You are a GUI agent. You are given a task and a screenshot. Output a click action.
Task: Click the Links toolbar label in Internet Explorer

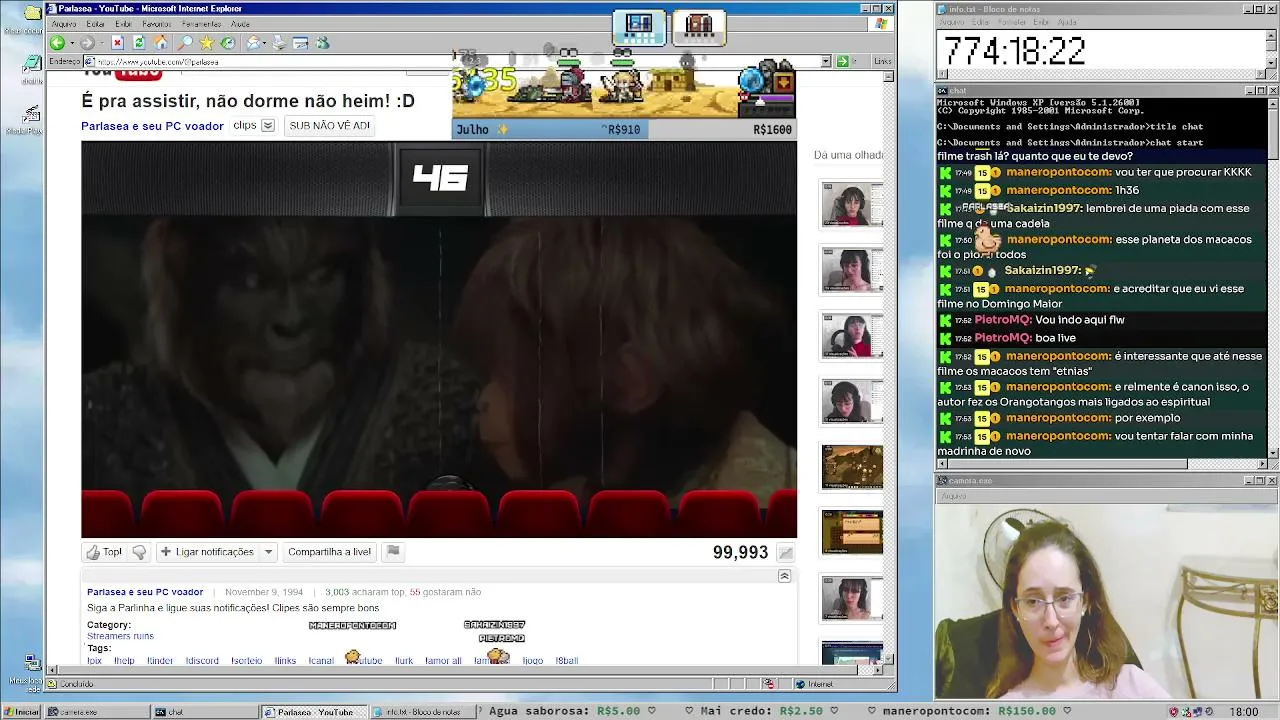(882, 61)
